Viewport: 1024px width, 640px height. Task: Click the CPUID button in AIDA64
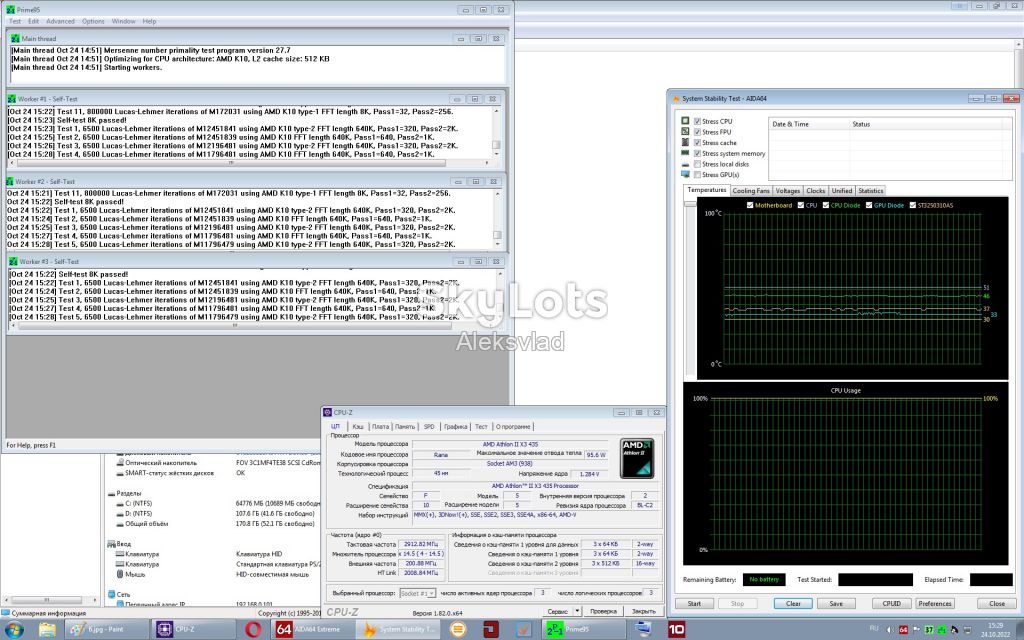891,603
